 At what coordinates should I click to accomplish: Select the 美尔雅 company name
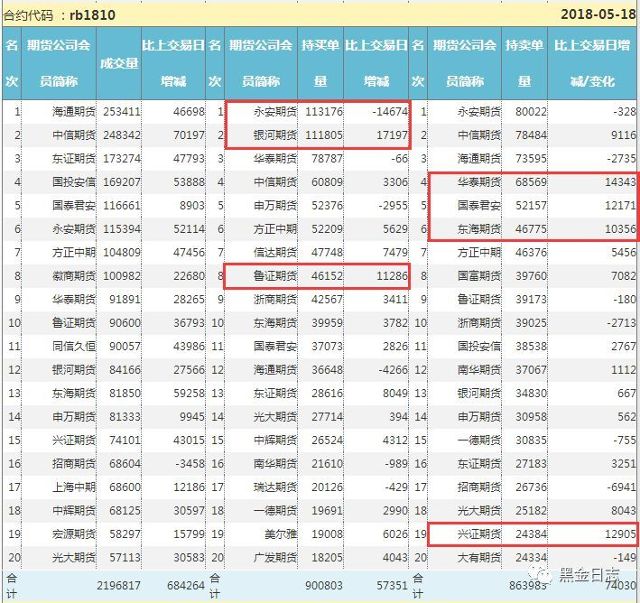coord(281,534)
